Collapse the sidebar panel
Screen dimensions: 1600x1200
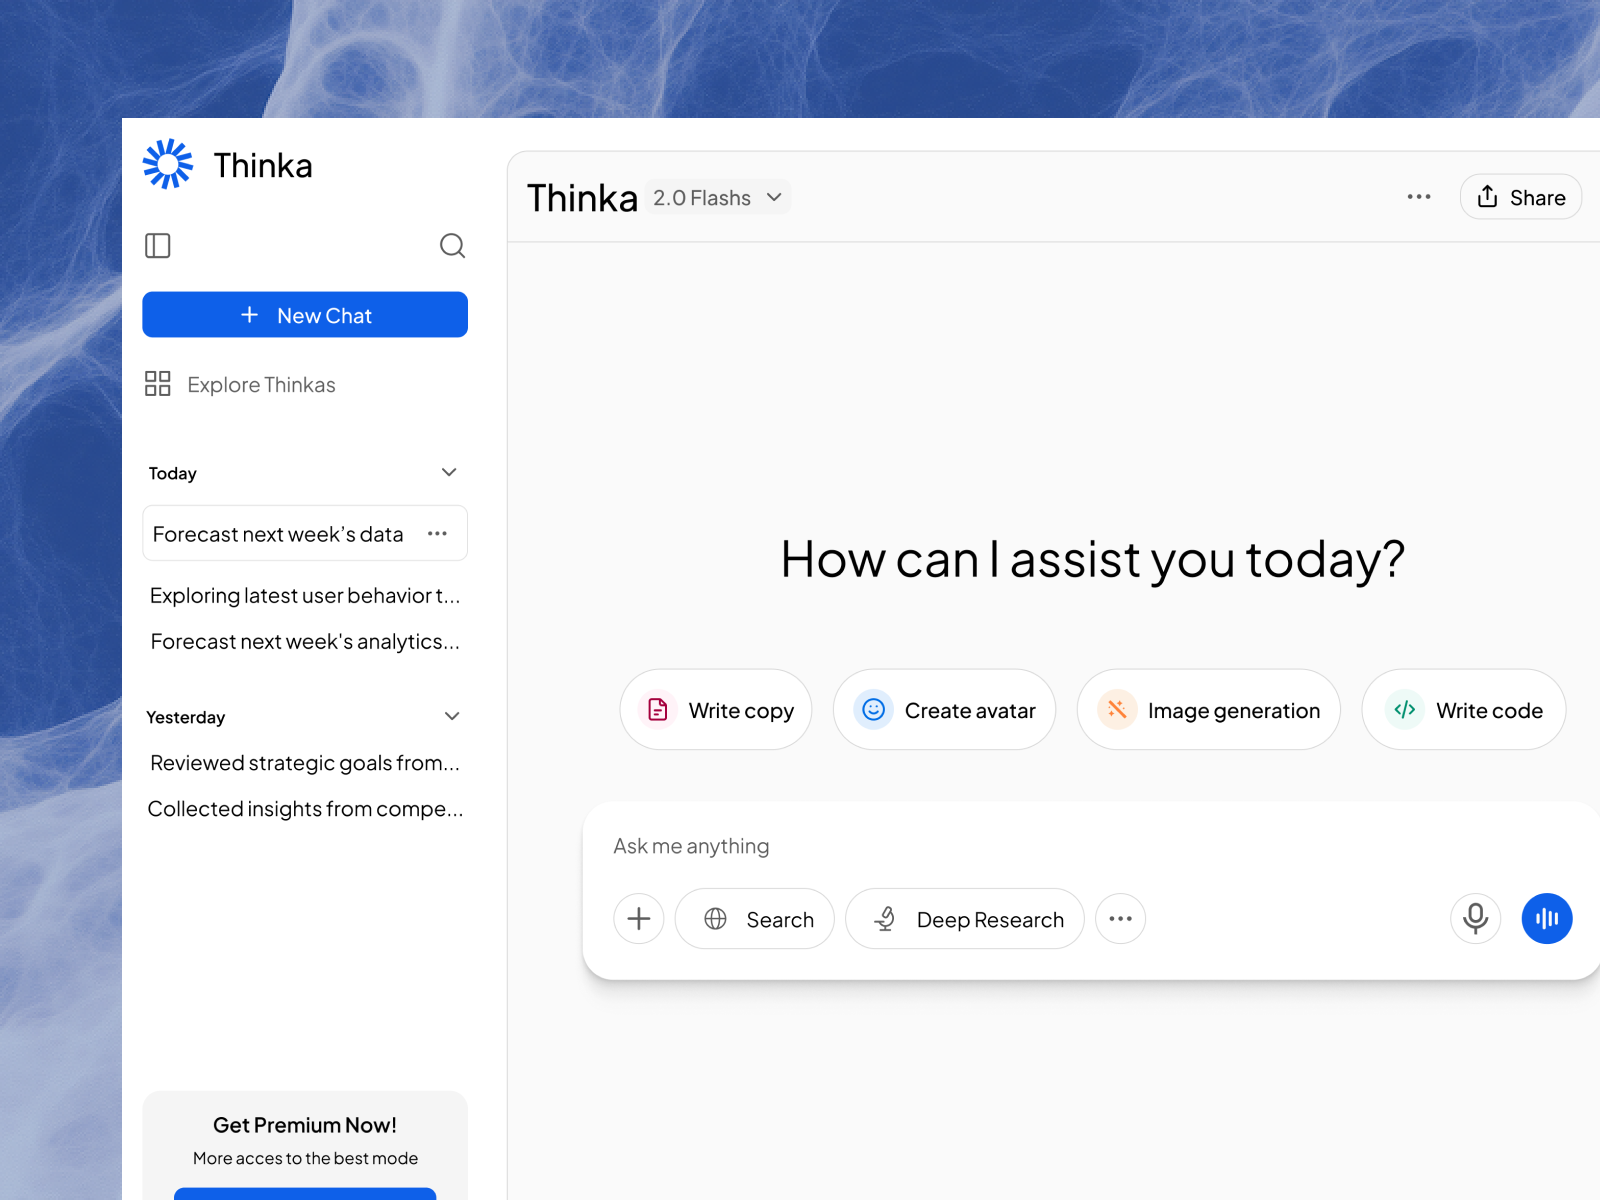click(x=157, y=245)
